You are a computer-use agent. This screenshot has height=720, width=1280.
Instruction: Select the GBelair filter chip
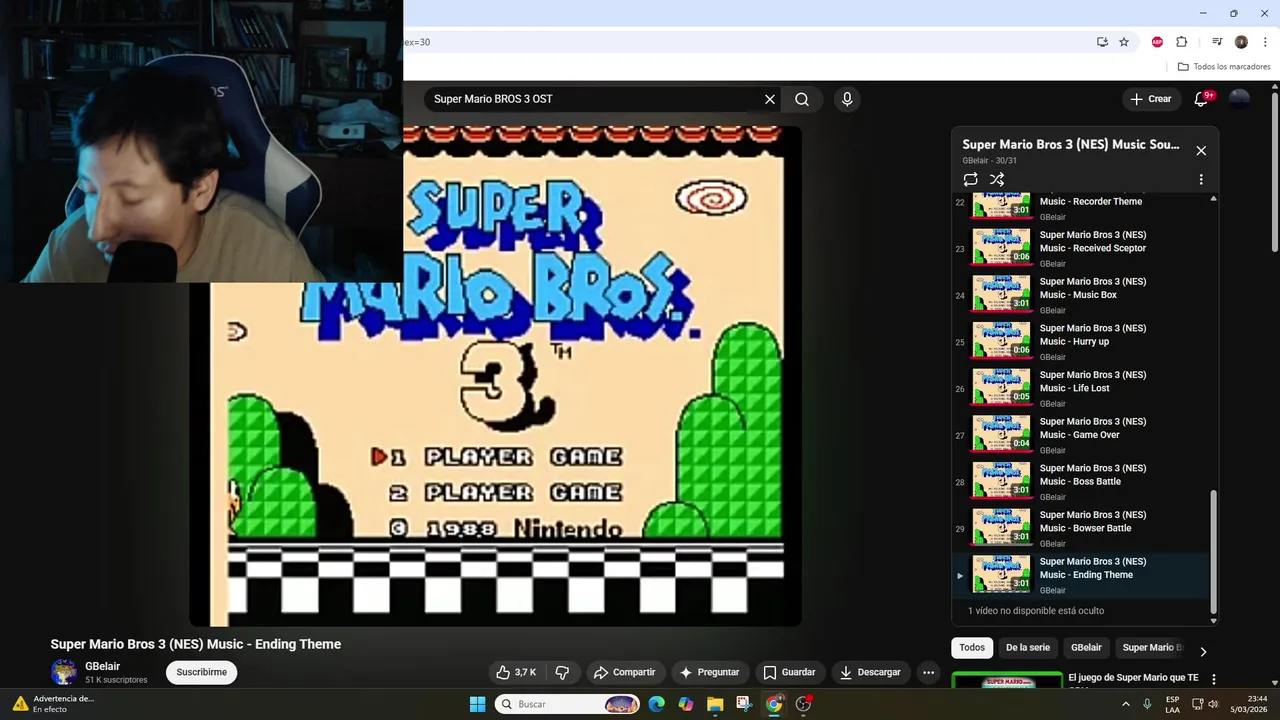(1086, 648)
